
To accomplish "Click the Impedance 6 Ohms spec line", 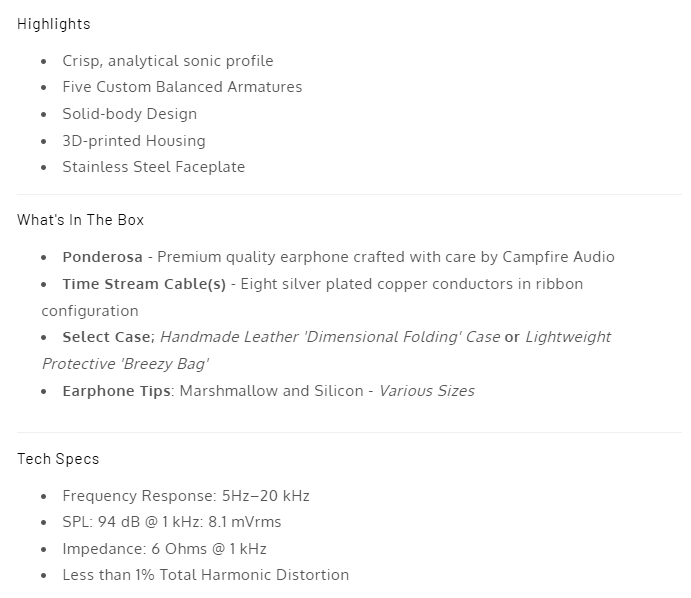I will click(164, 549).
